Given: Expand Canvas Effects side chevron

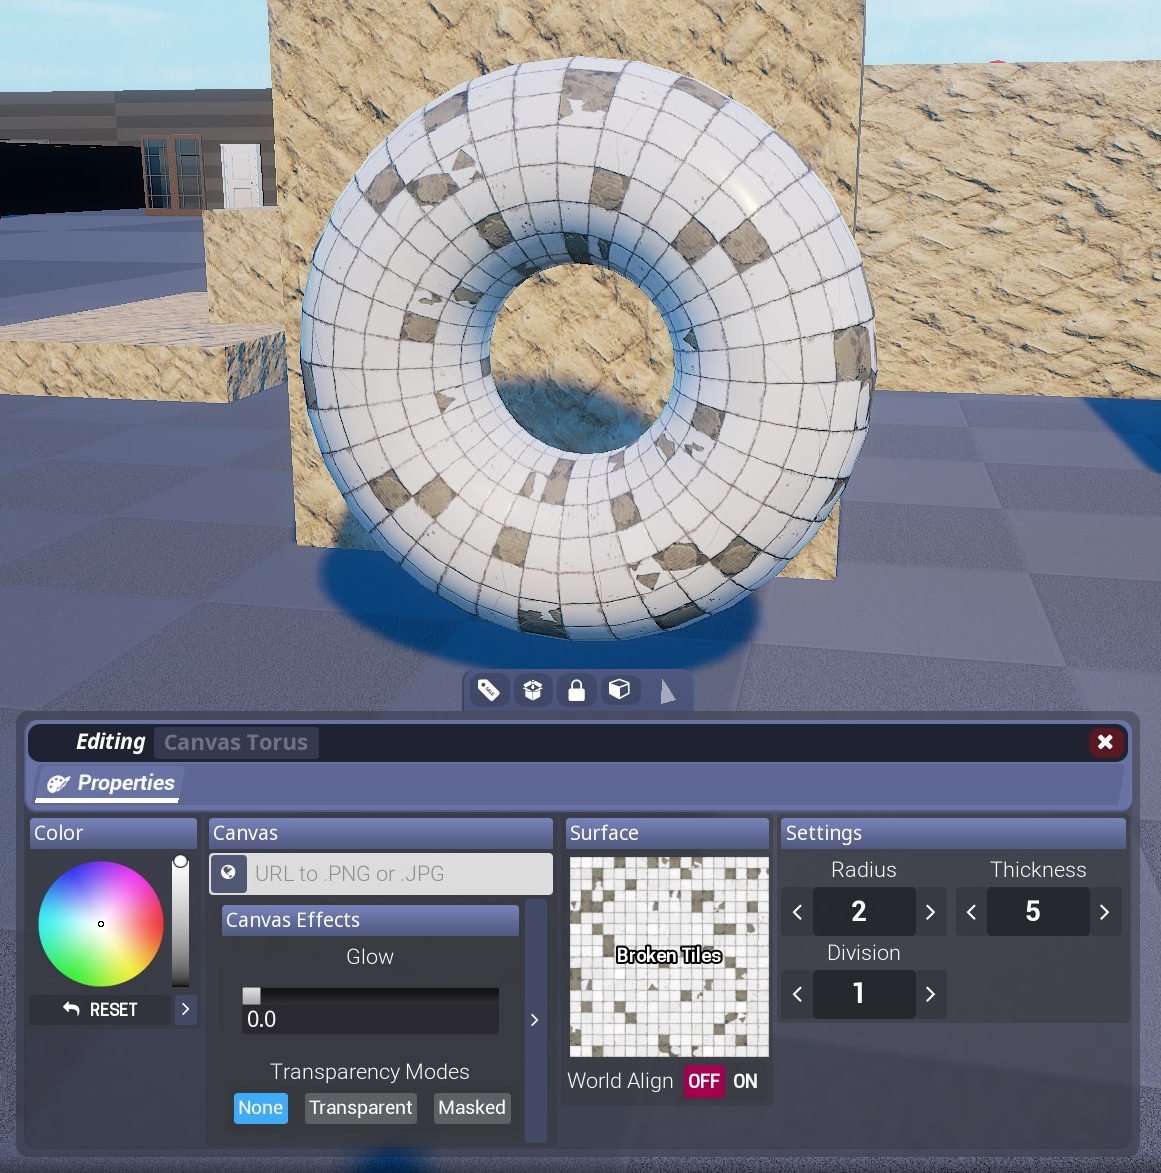Looking at the screenshot, I should [535, 1020].
